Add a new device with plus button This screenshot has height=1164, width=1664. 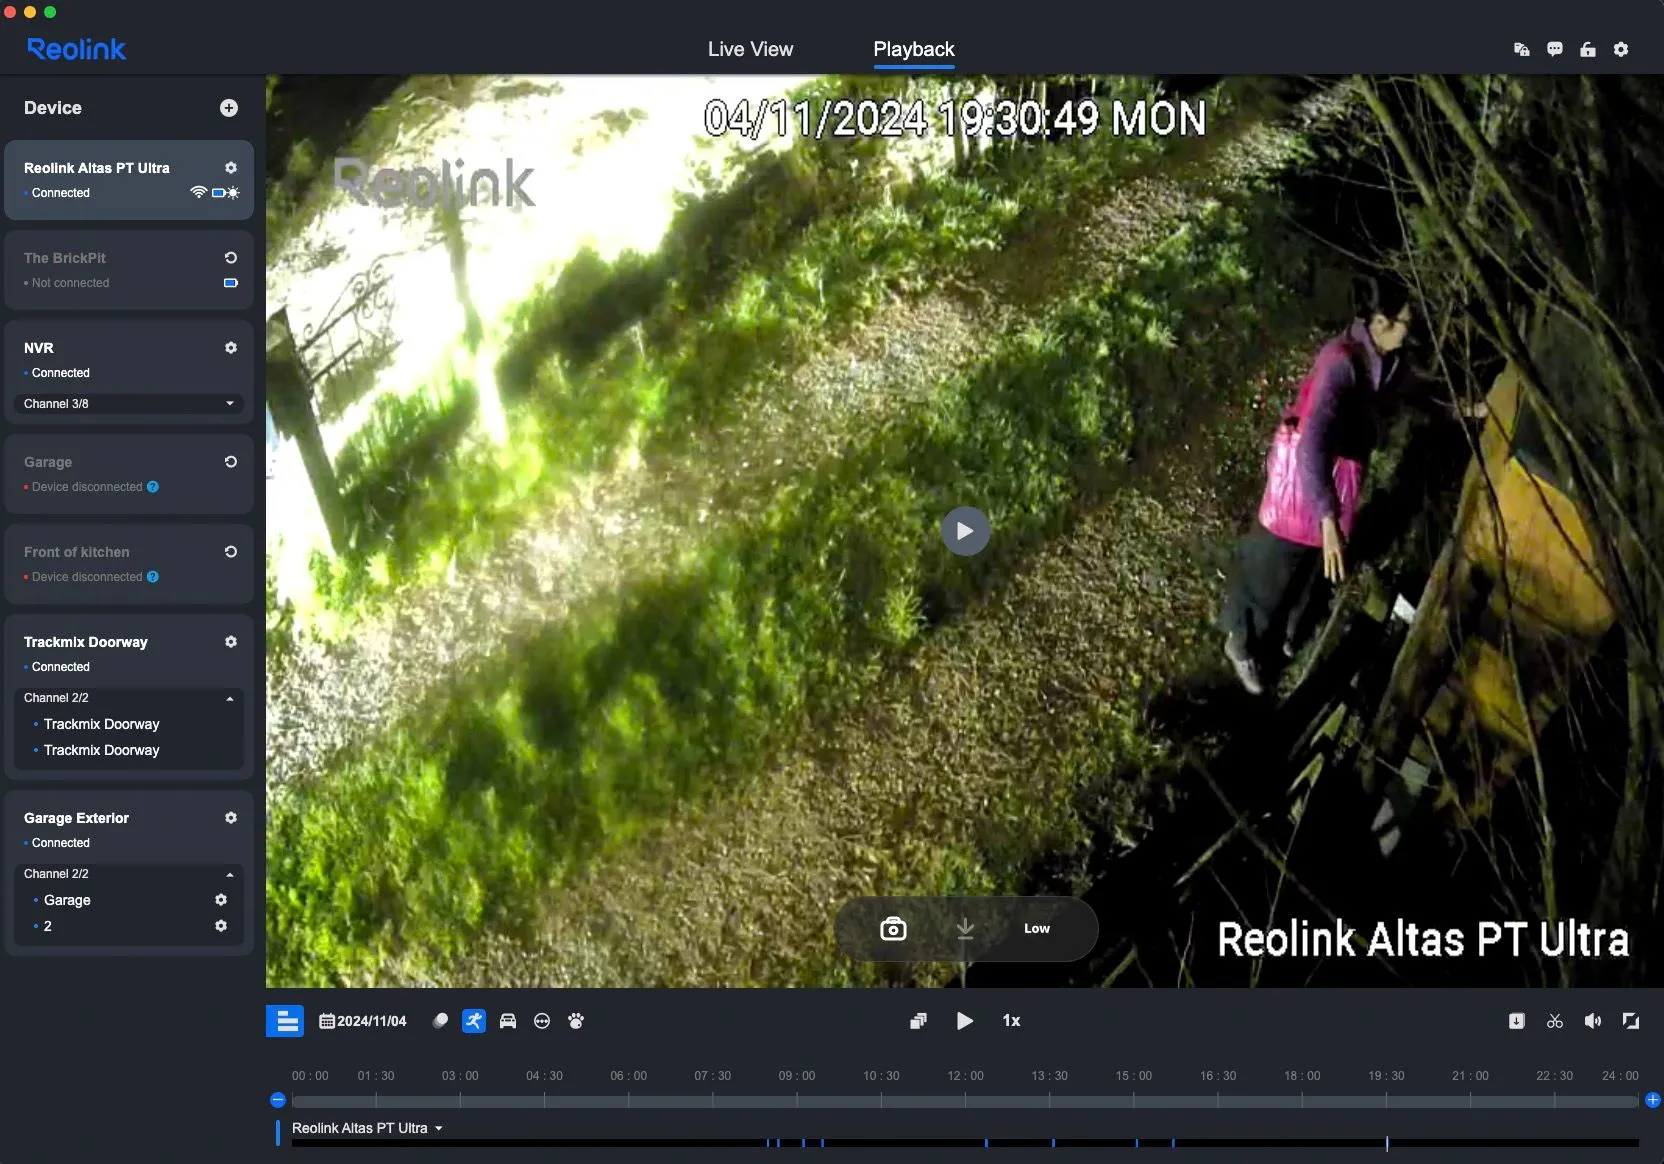(228, 108)
